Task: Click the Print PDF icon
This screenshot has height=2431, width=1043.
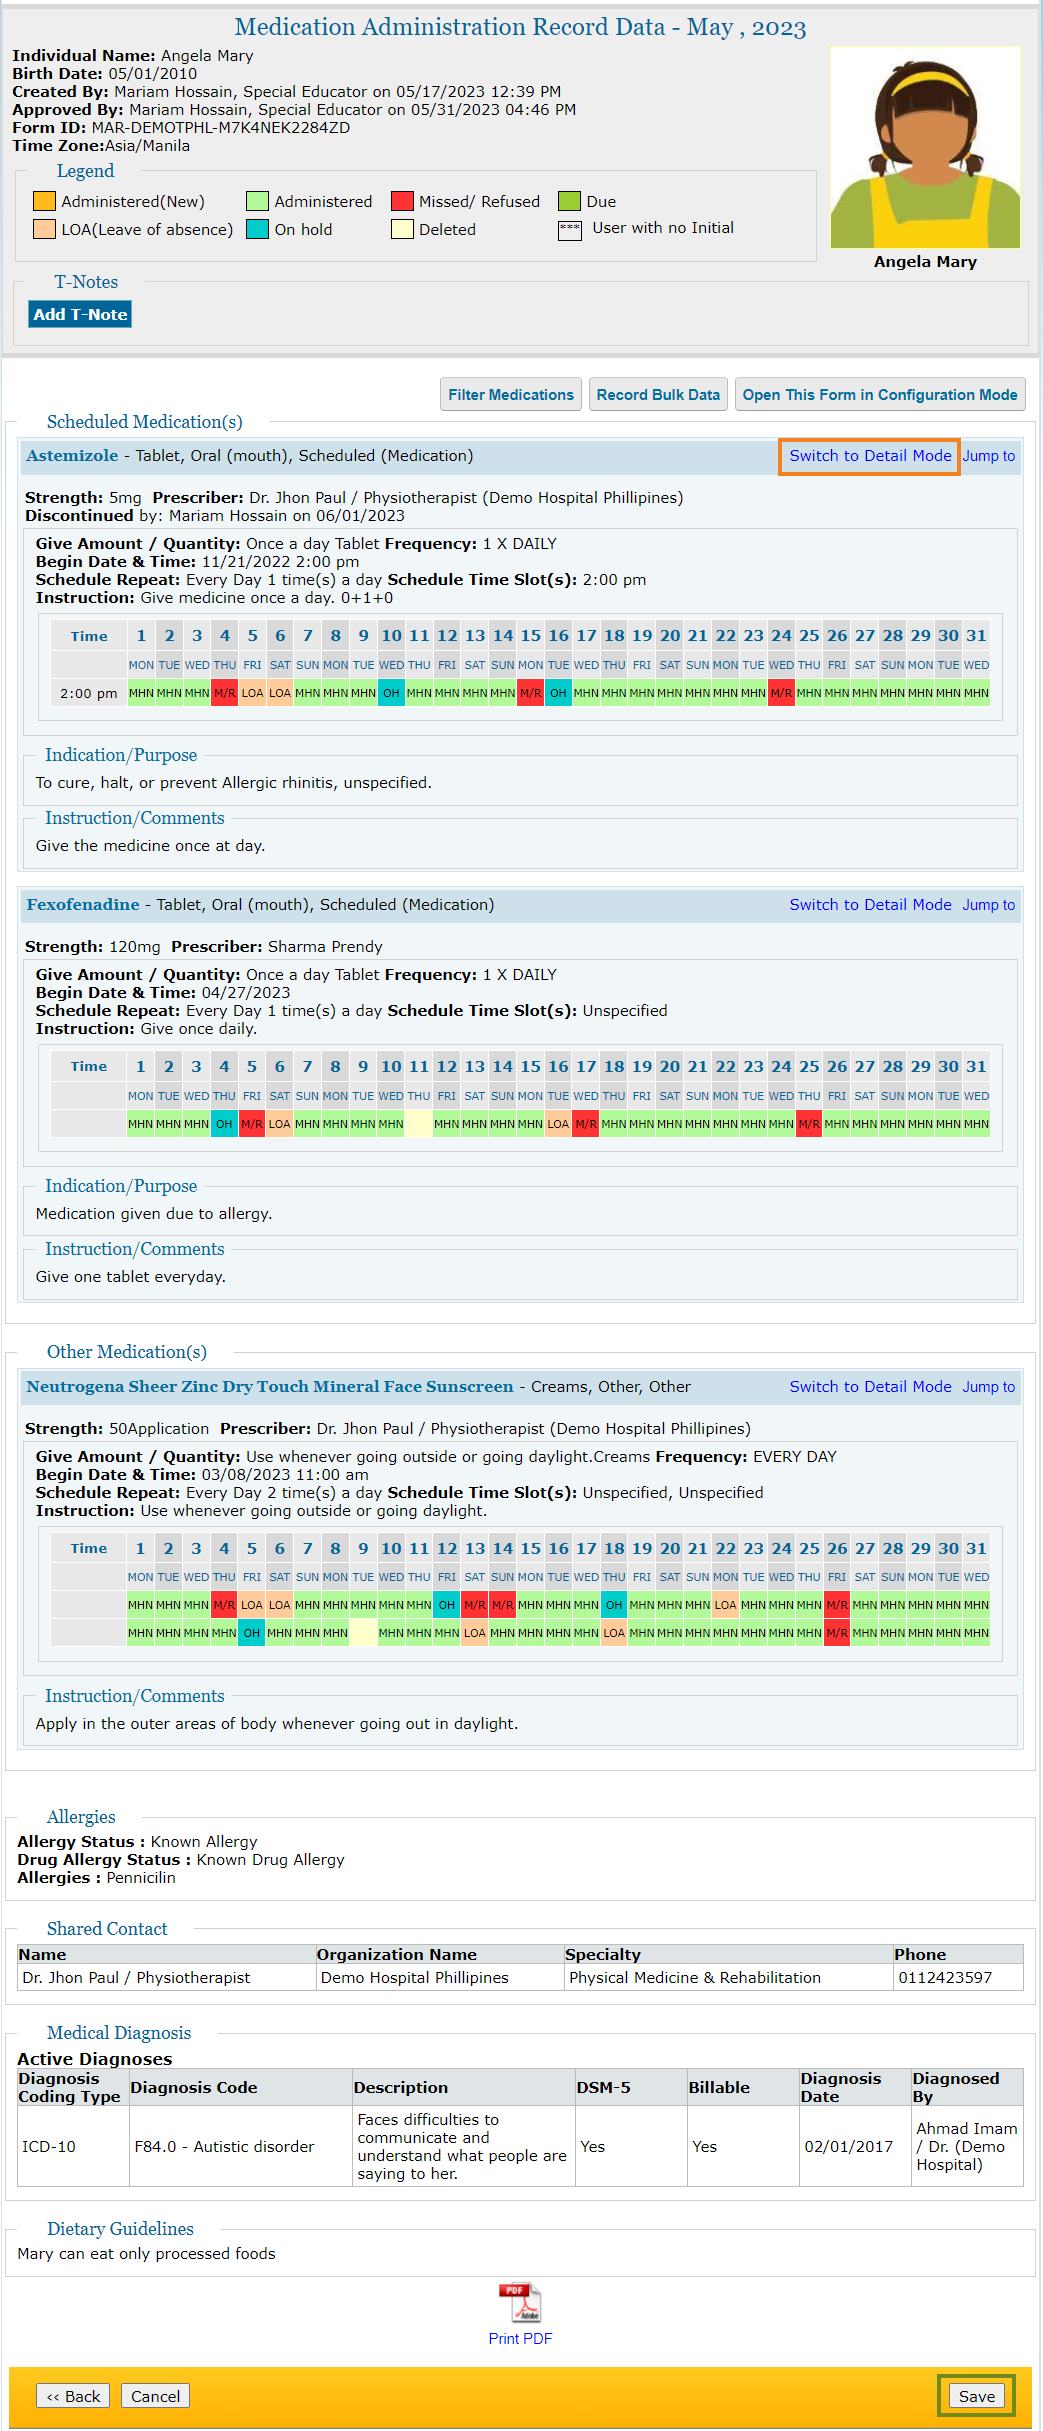Action: (x=520, y=2302)
